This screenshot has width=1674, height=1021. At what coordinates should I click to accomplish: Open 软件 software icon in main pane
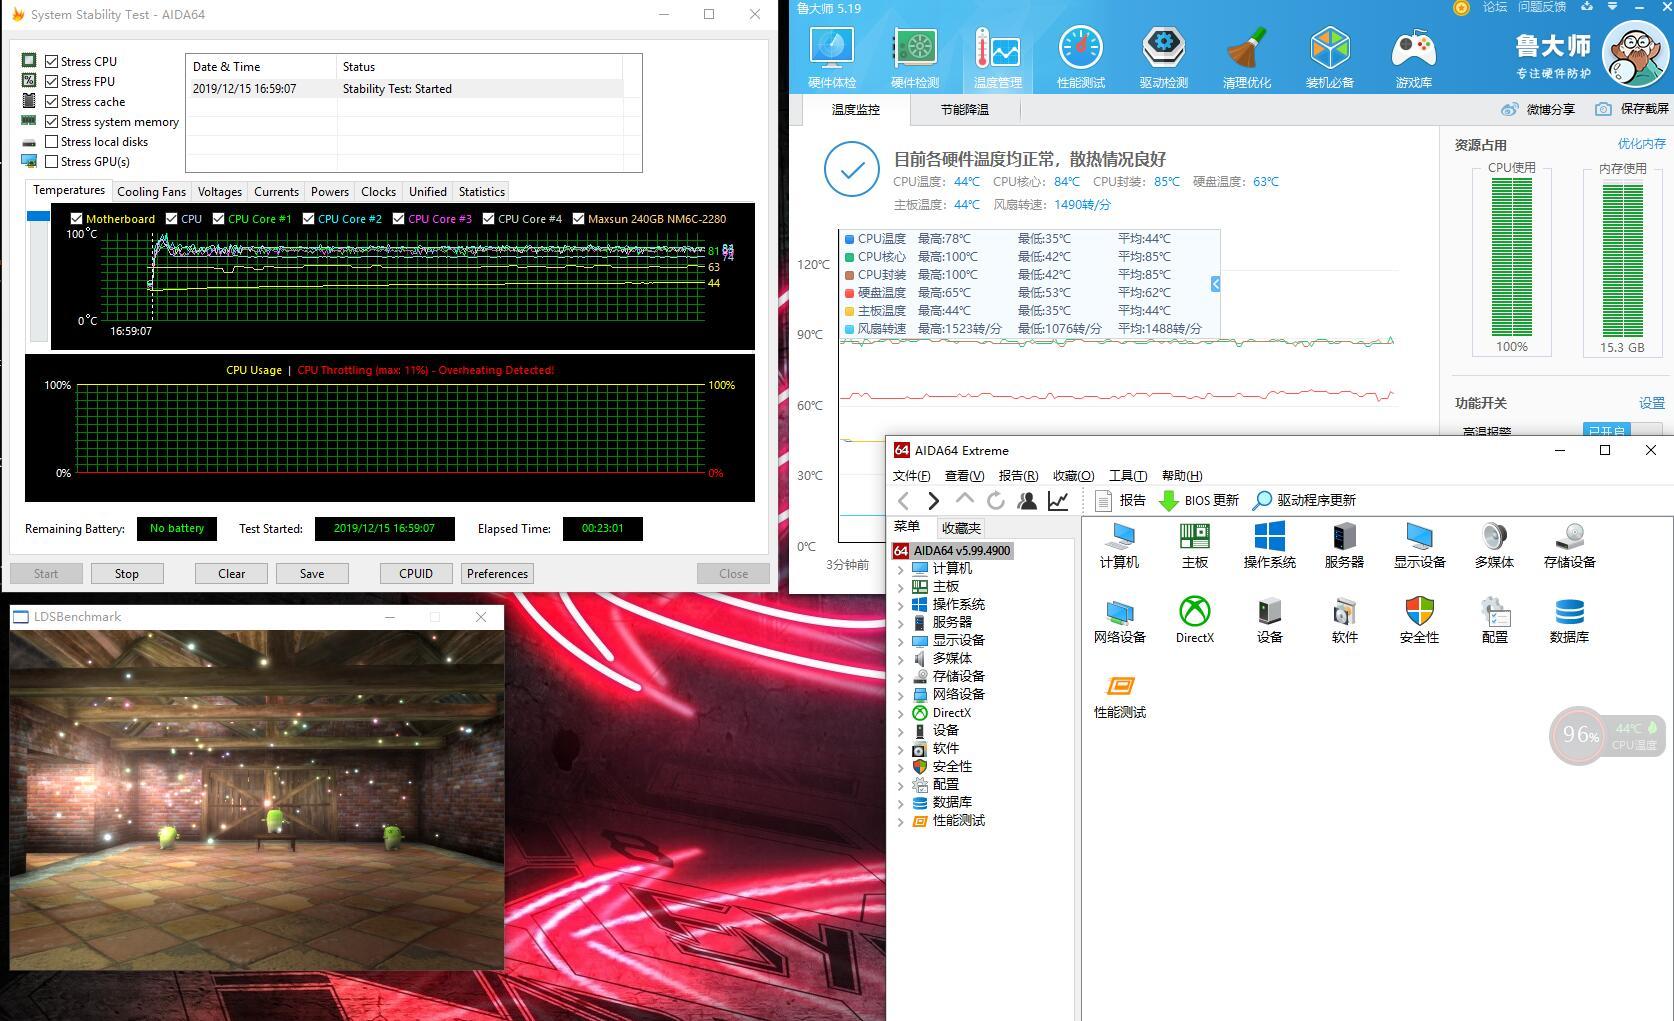click(x=1345, y=621)
